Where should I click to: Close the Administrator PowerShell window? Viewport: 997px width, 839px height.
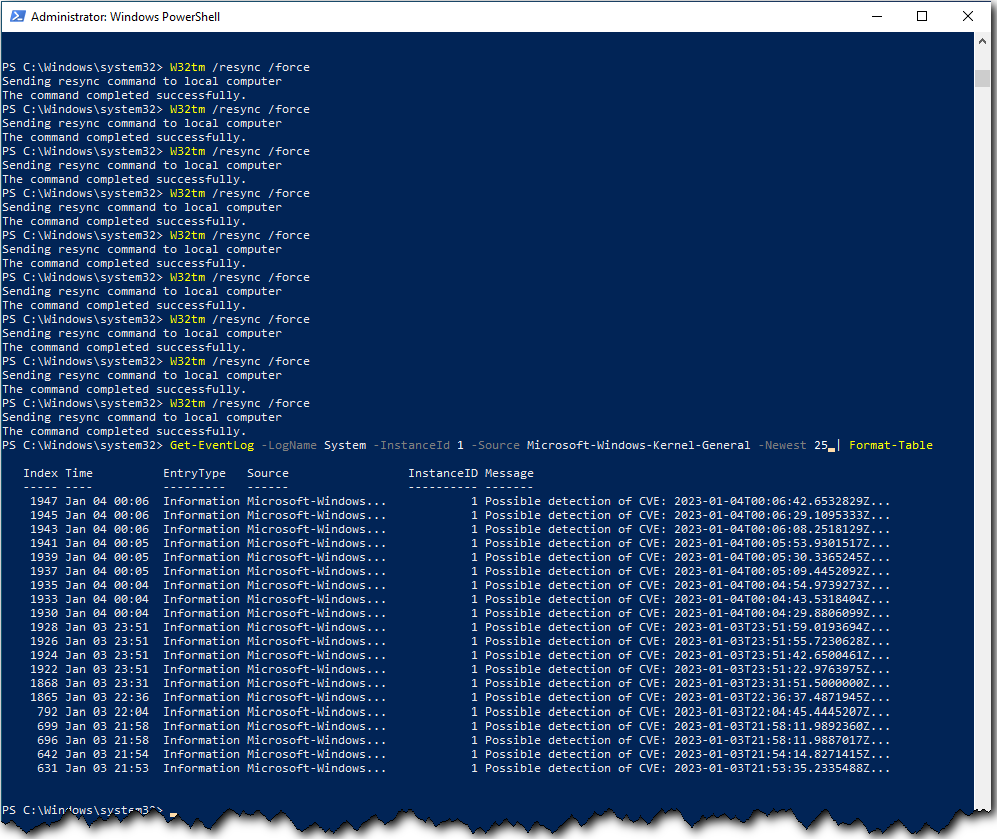coord(968,17)
